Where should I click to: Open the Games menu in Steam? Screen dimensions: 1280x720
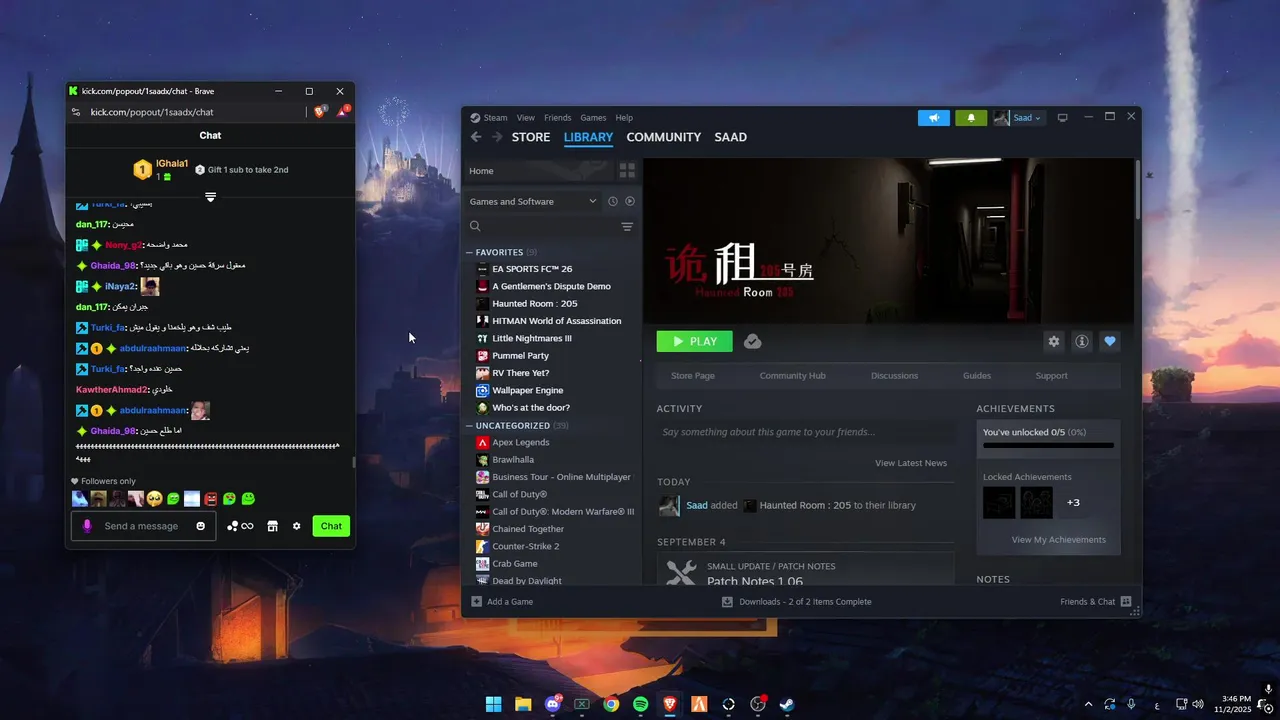593,118
